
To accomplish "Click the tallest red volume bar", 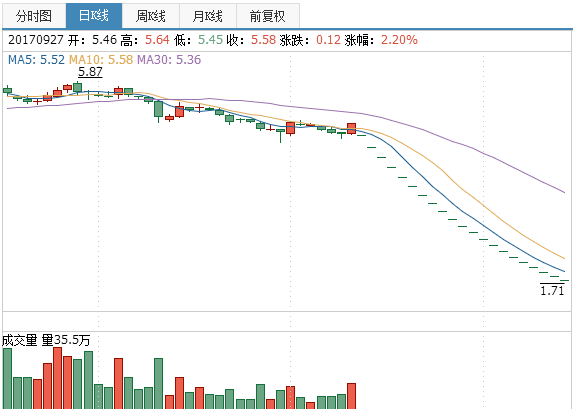I will pyautogui.click(x=57, y=378).
